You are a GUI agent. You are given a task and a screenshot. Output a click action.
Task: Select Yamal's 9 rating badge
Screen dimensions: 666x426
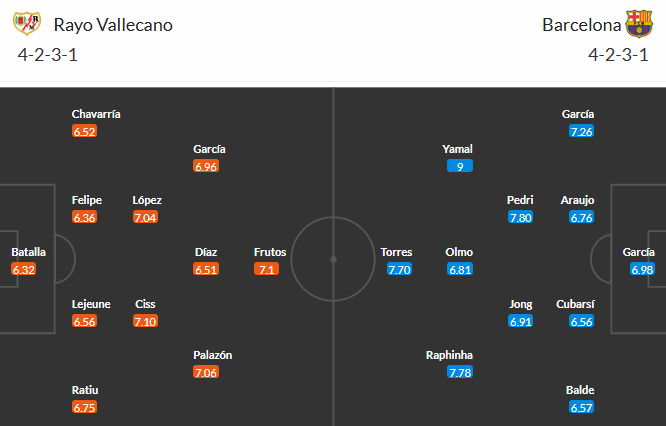coord(460,166)
